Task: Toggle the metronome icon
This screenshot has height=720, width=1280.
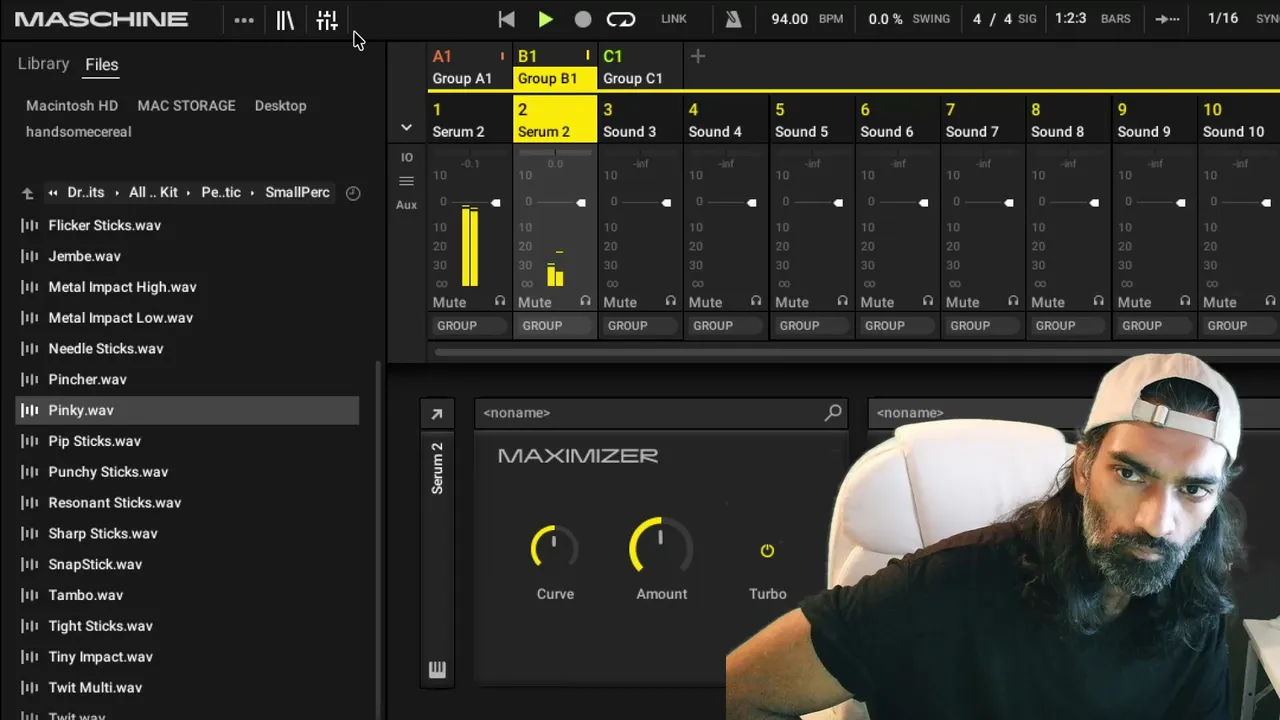Action: pos(734,19)
